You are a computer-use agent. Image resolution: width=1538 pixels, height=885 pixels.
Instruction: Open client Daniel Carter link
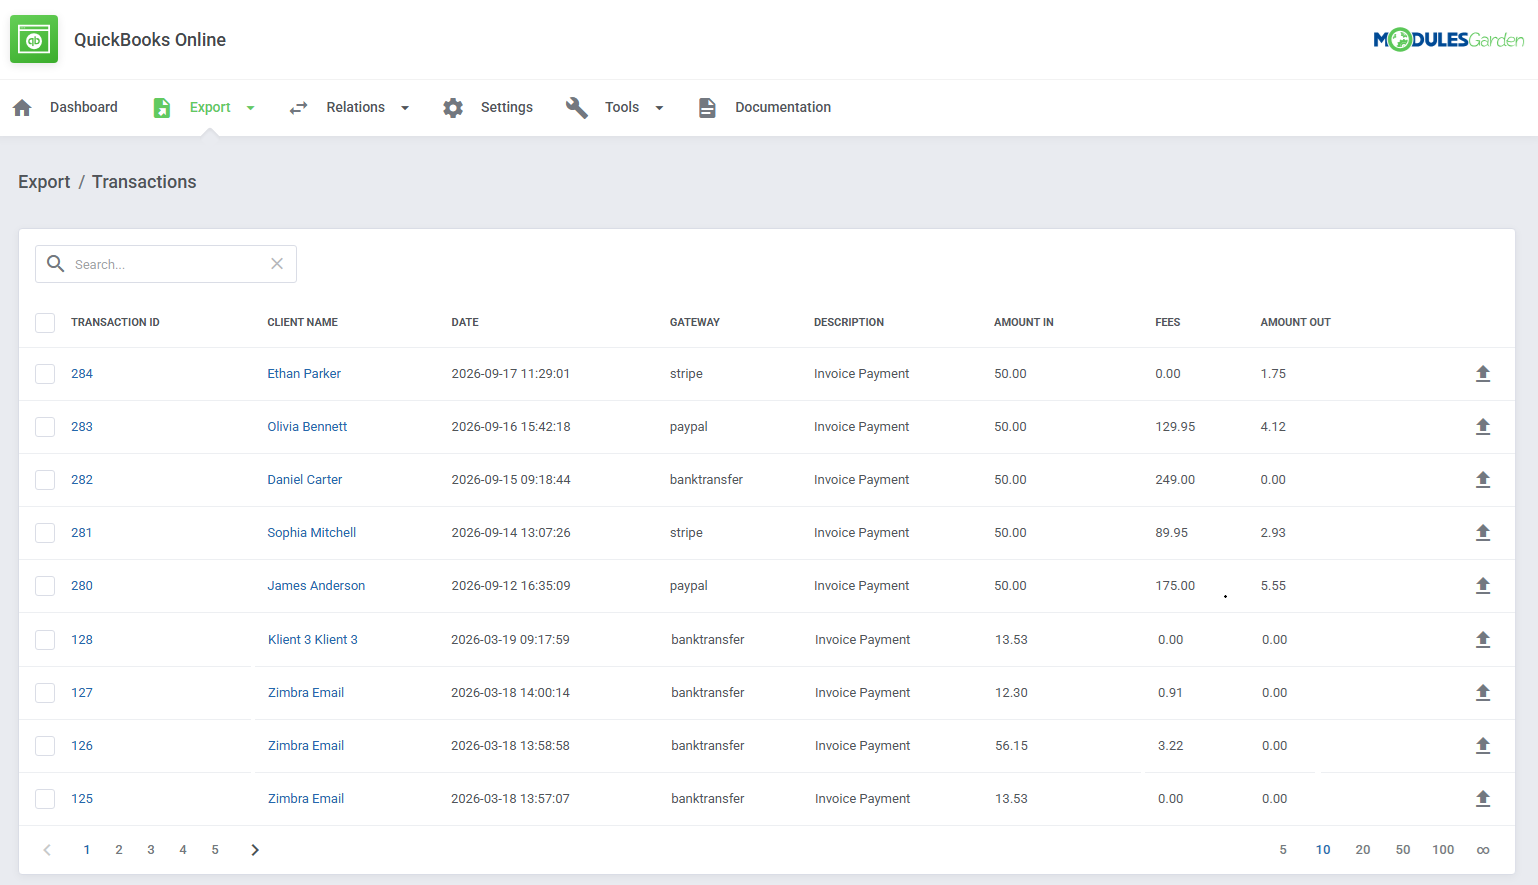coord(305,480)
